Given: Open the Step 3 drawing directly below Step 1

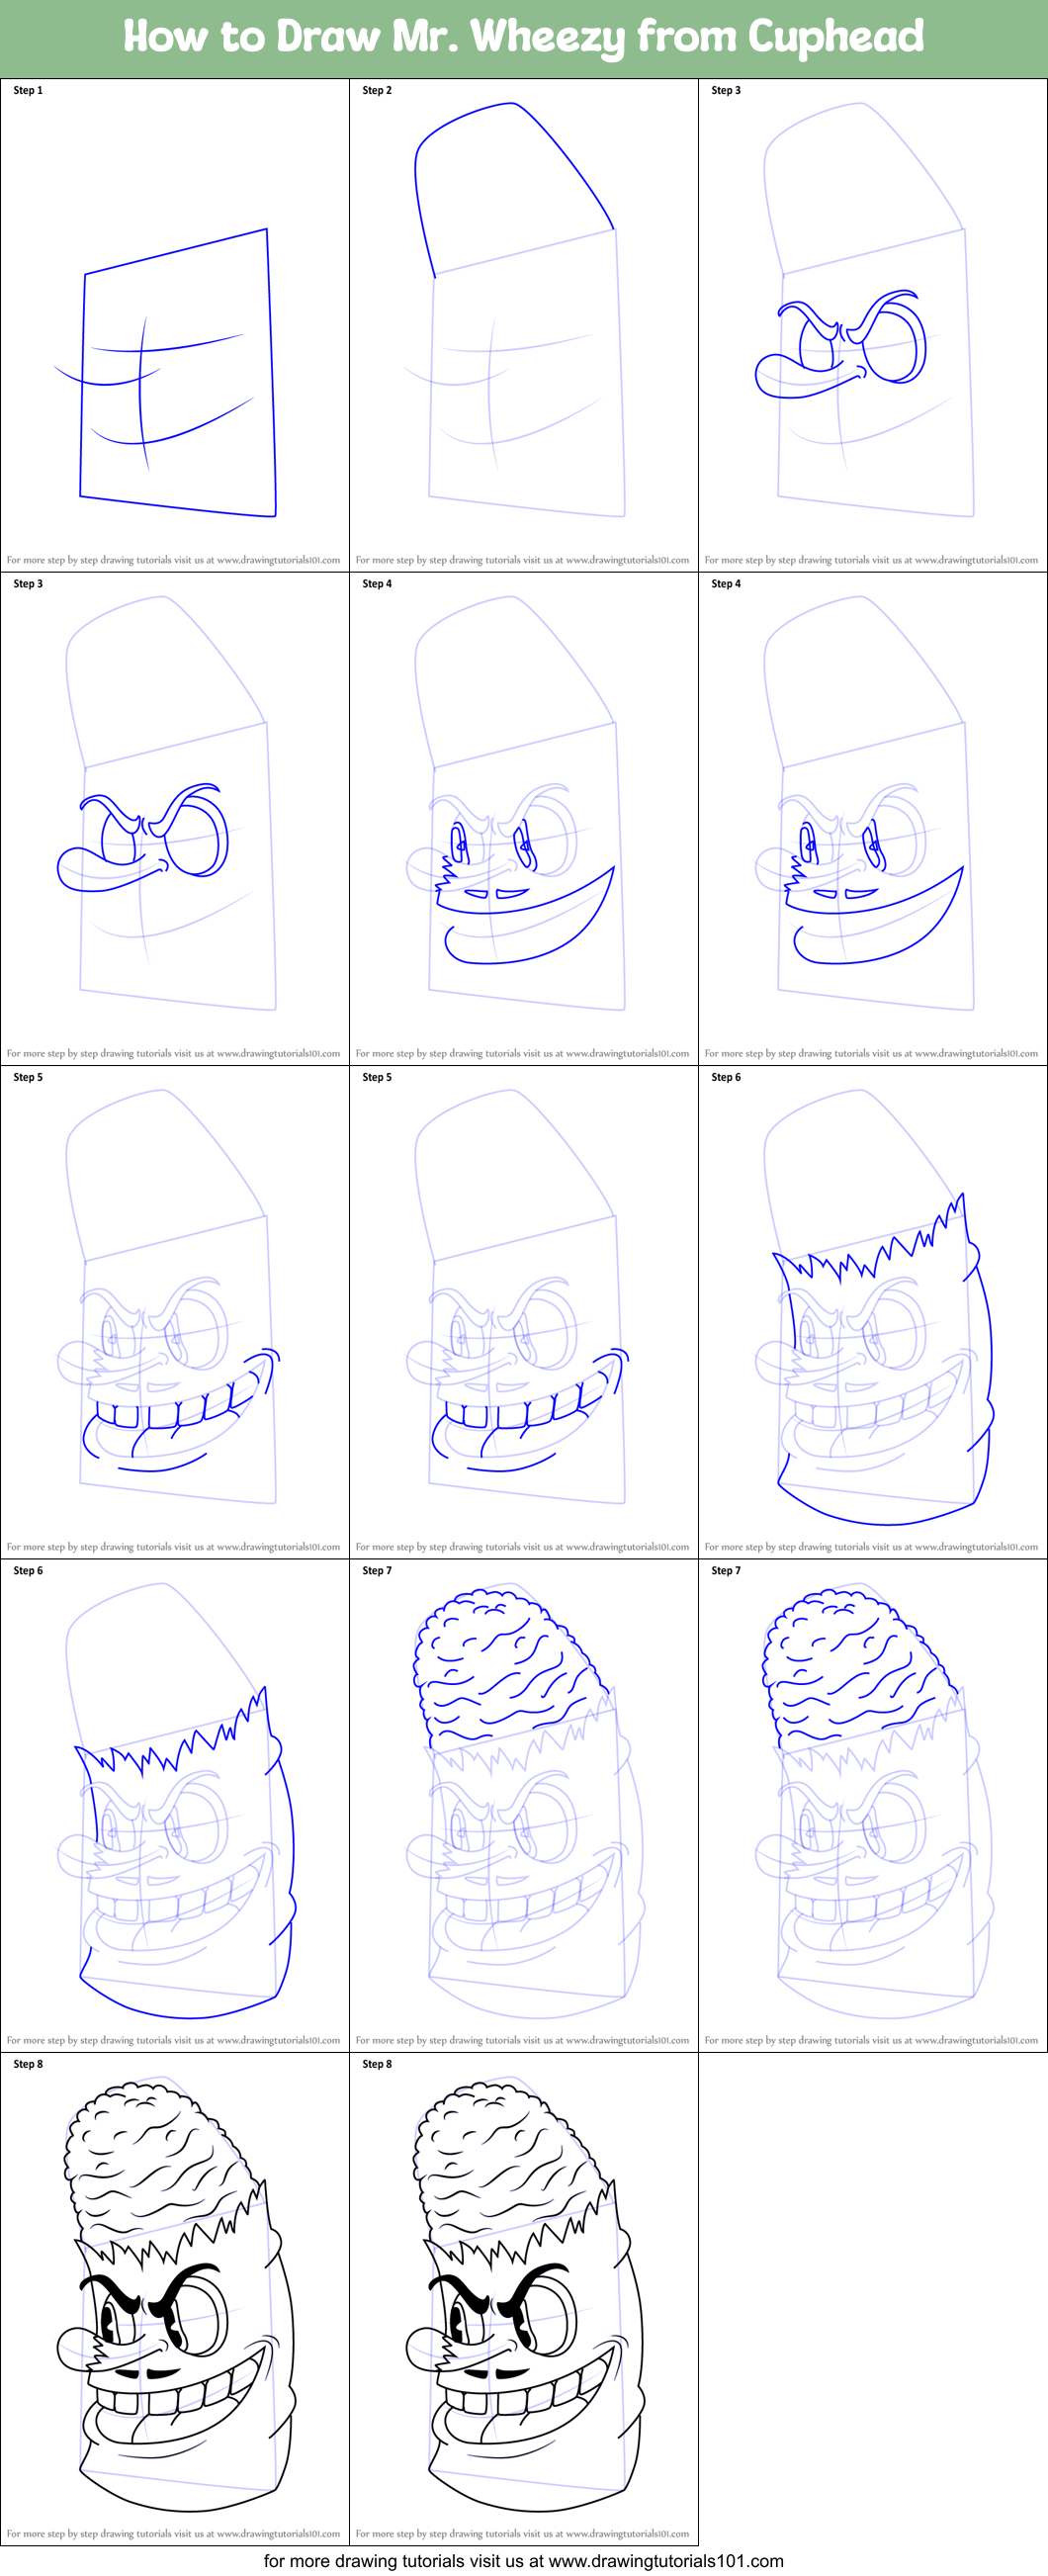Looking at the screenshot, I should click(x=175, y=819).
